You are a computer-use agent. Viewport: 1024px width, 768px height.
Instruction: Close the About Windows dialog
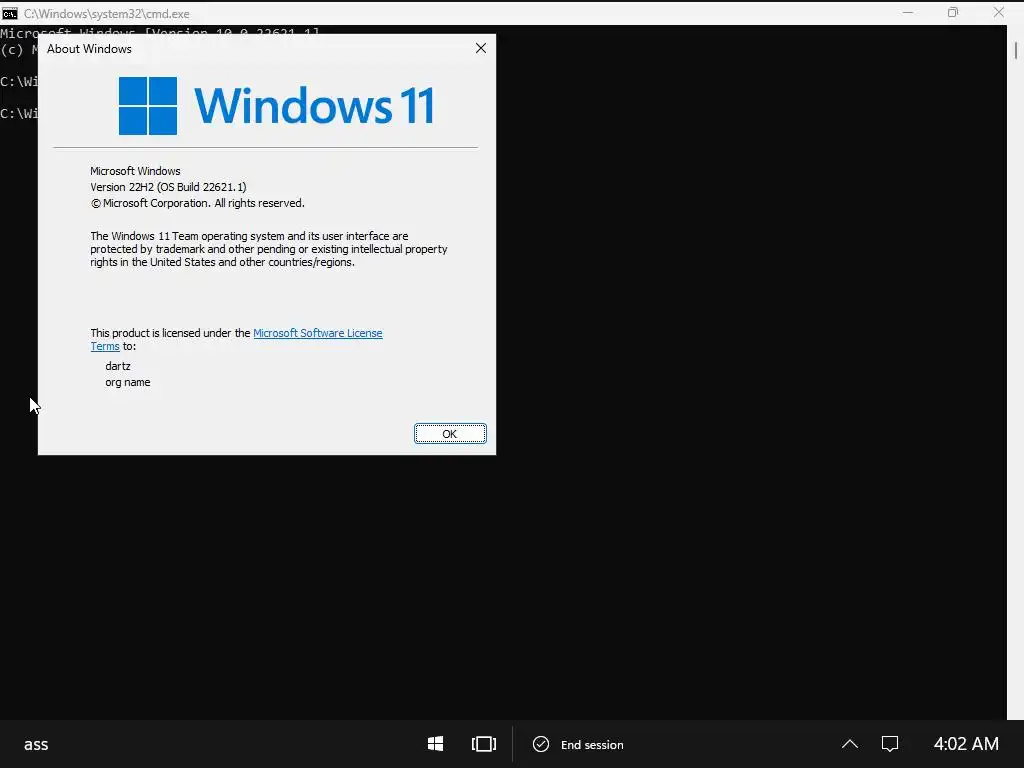coord(481,48)
